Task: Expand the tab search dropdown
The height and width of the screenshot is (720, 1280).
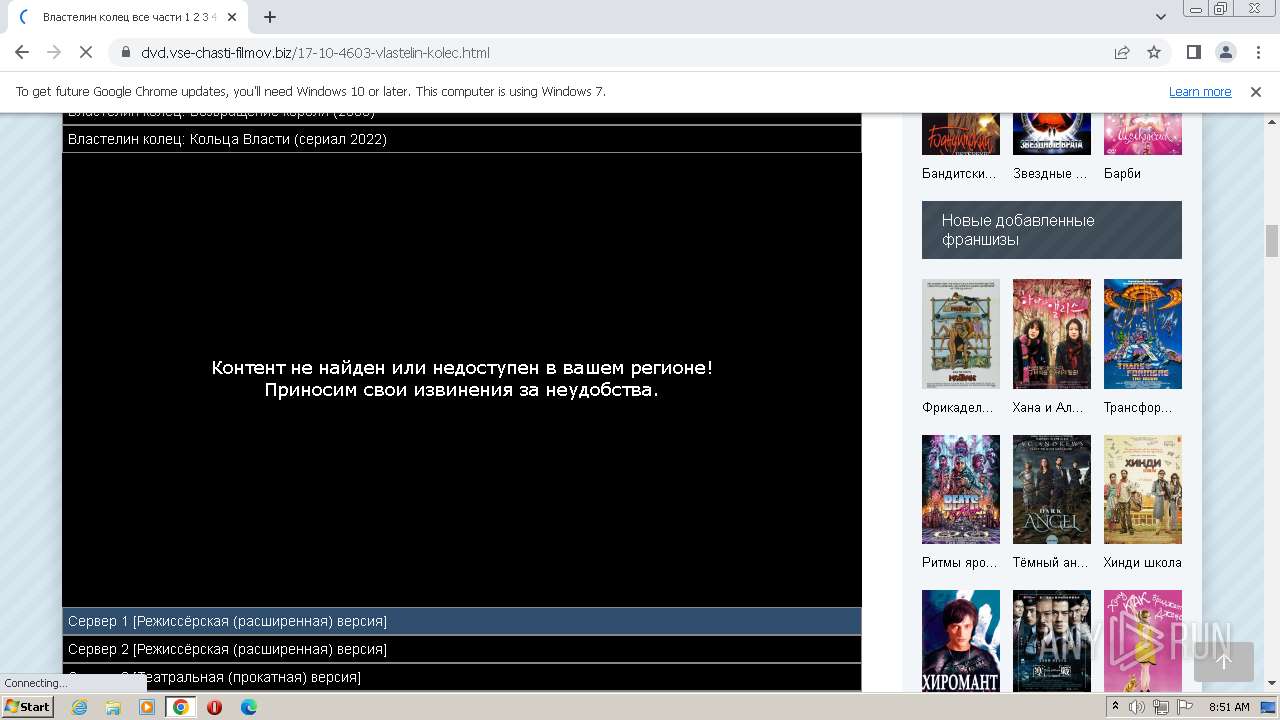Action: tap(1161, 17)
